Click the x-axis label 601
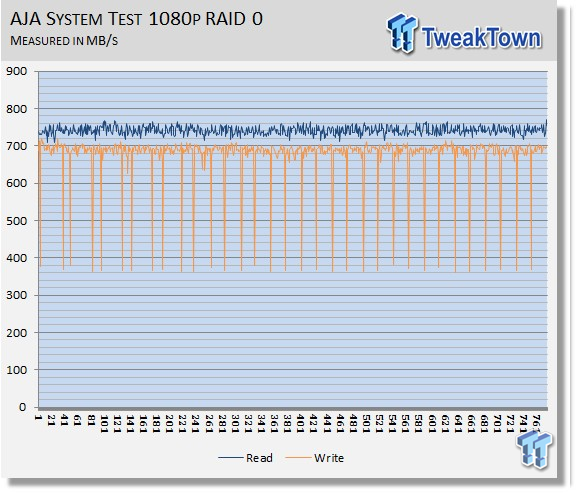 (x=432, y=424)
